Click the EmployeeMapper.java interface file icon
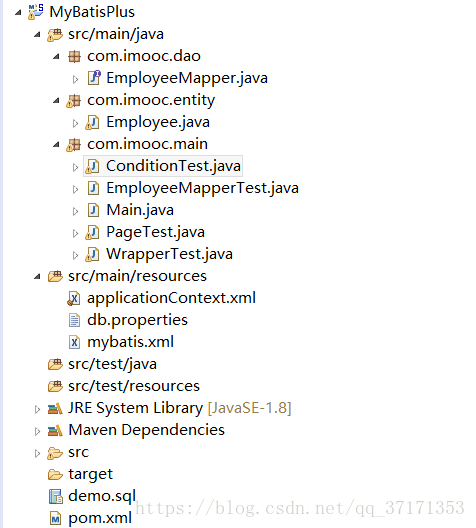Screen dimensions: 476x528 (x=94, y=78)
